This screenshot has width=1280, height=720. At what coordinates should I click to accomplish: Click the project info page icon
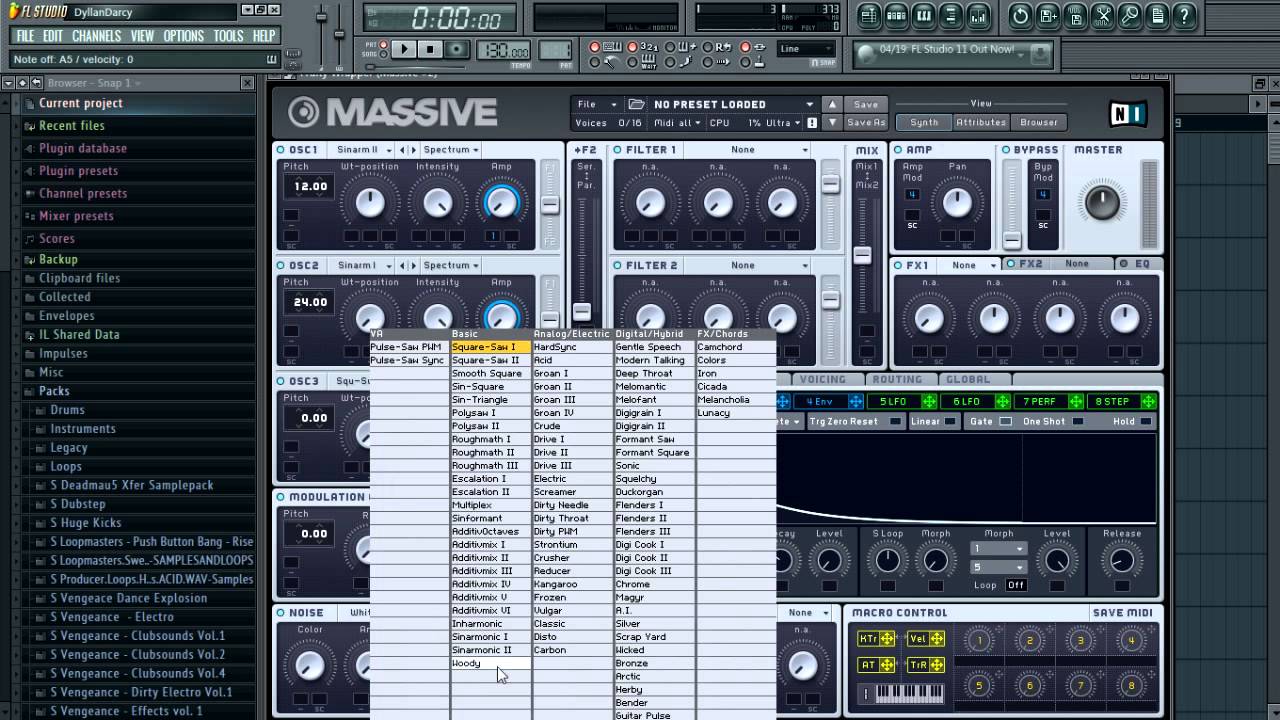(1157, 15)
